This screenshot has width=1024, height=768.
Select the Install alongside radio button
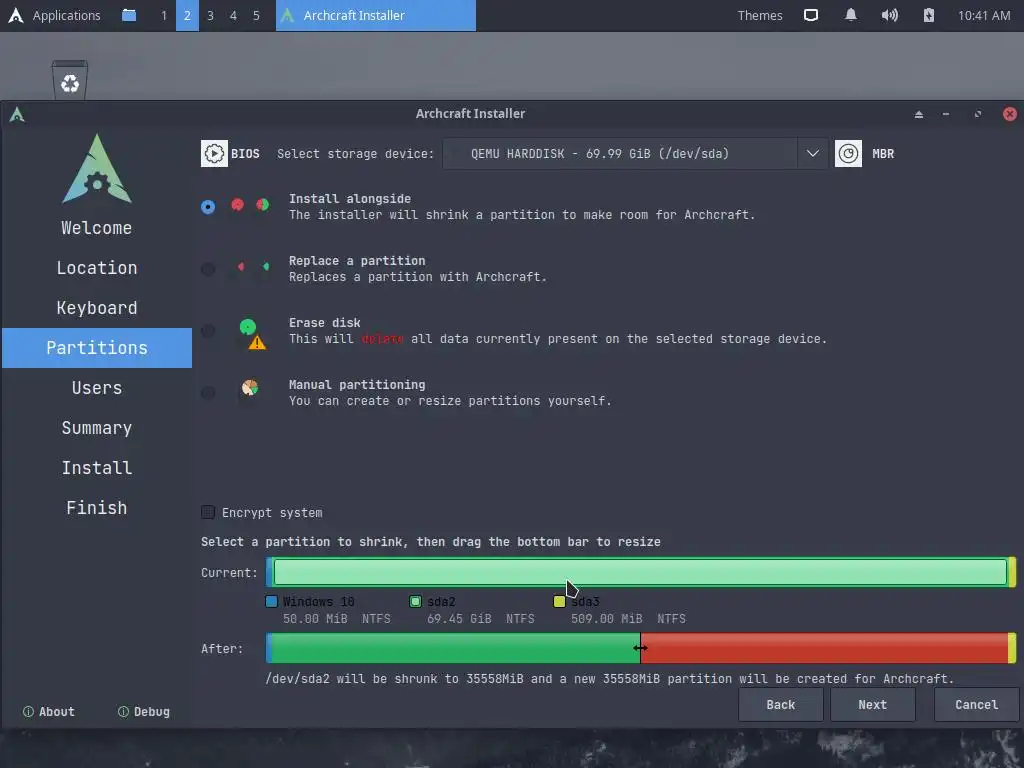pos(208,207)
